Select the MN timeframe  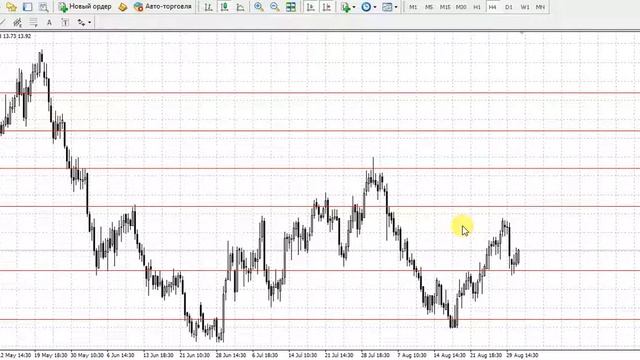coord(540,7)
